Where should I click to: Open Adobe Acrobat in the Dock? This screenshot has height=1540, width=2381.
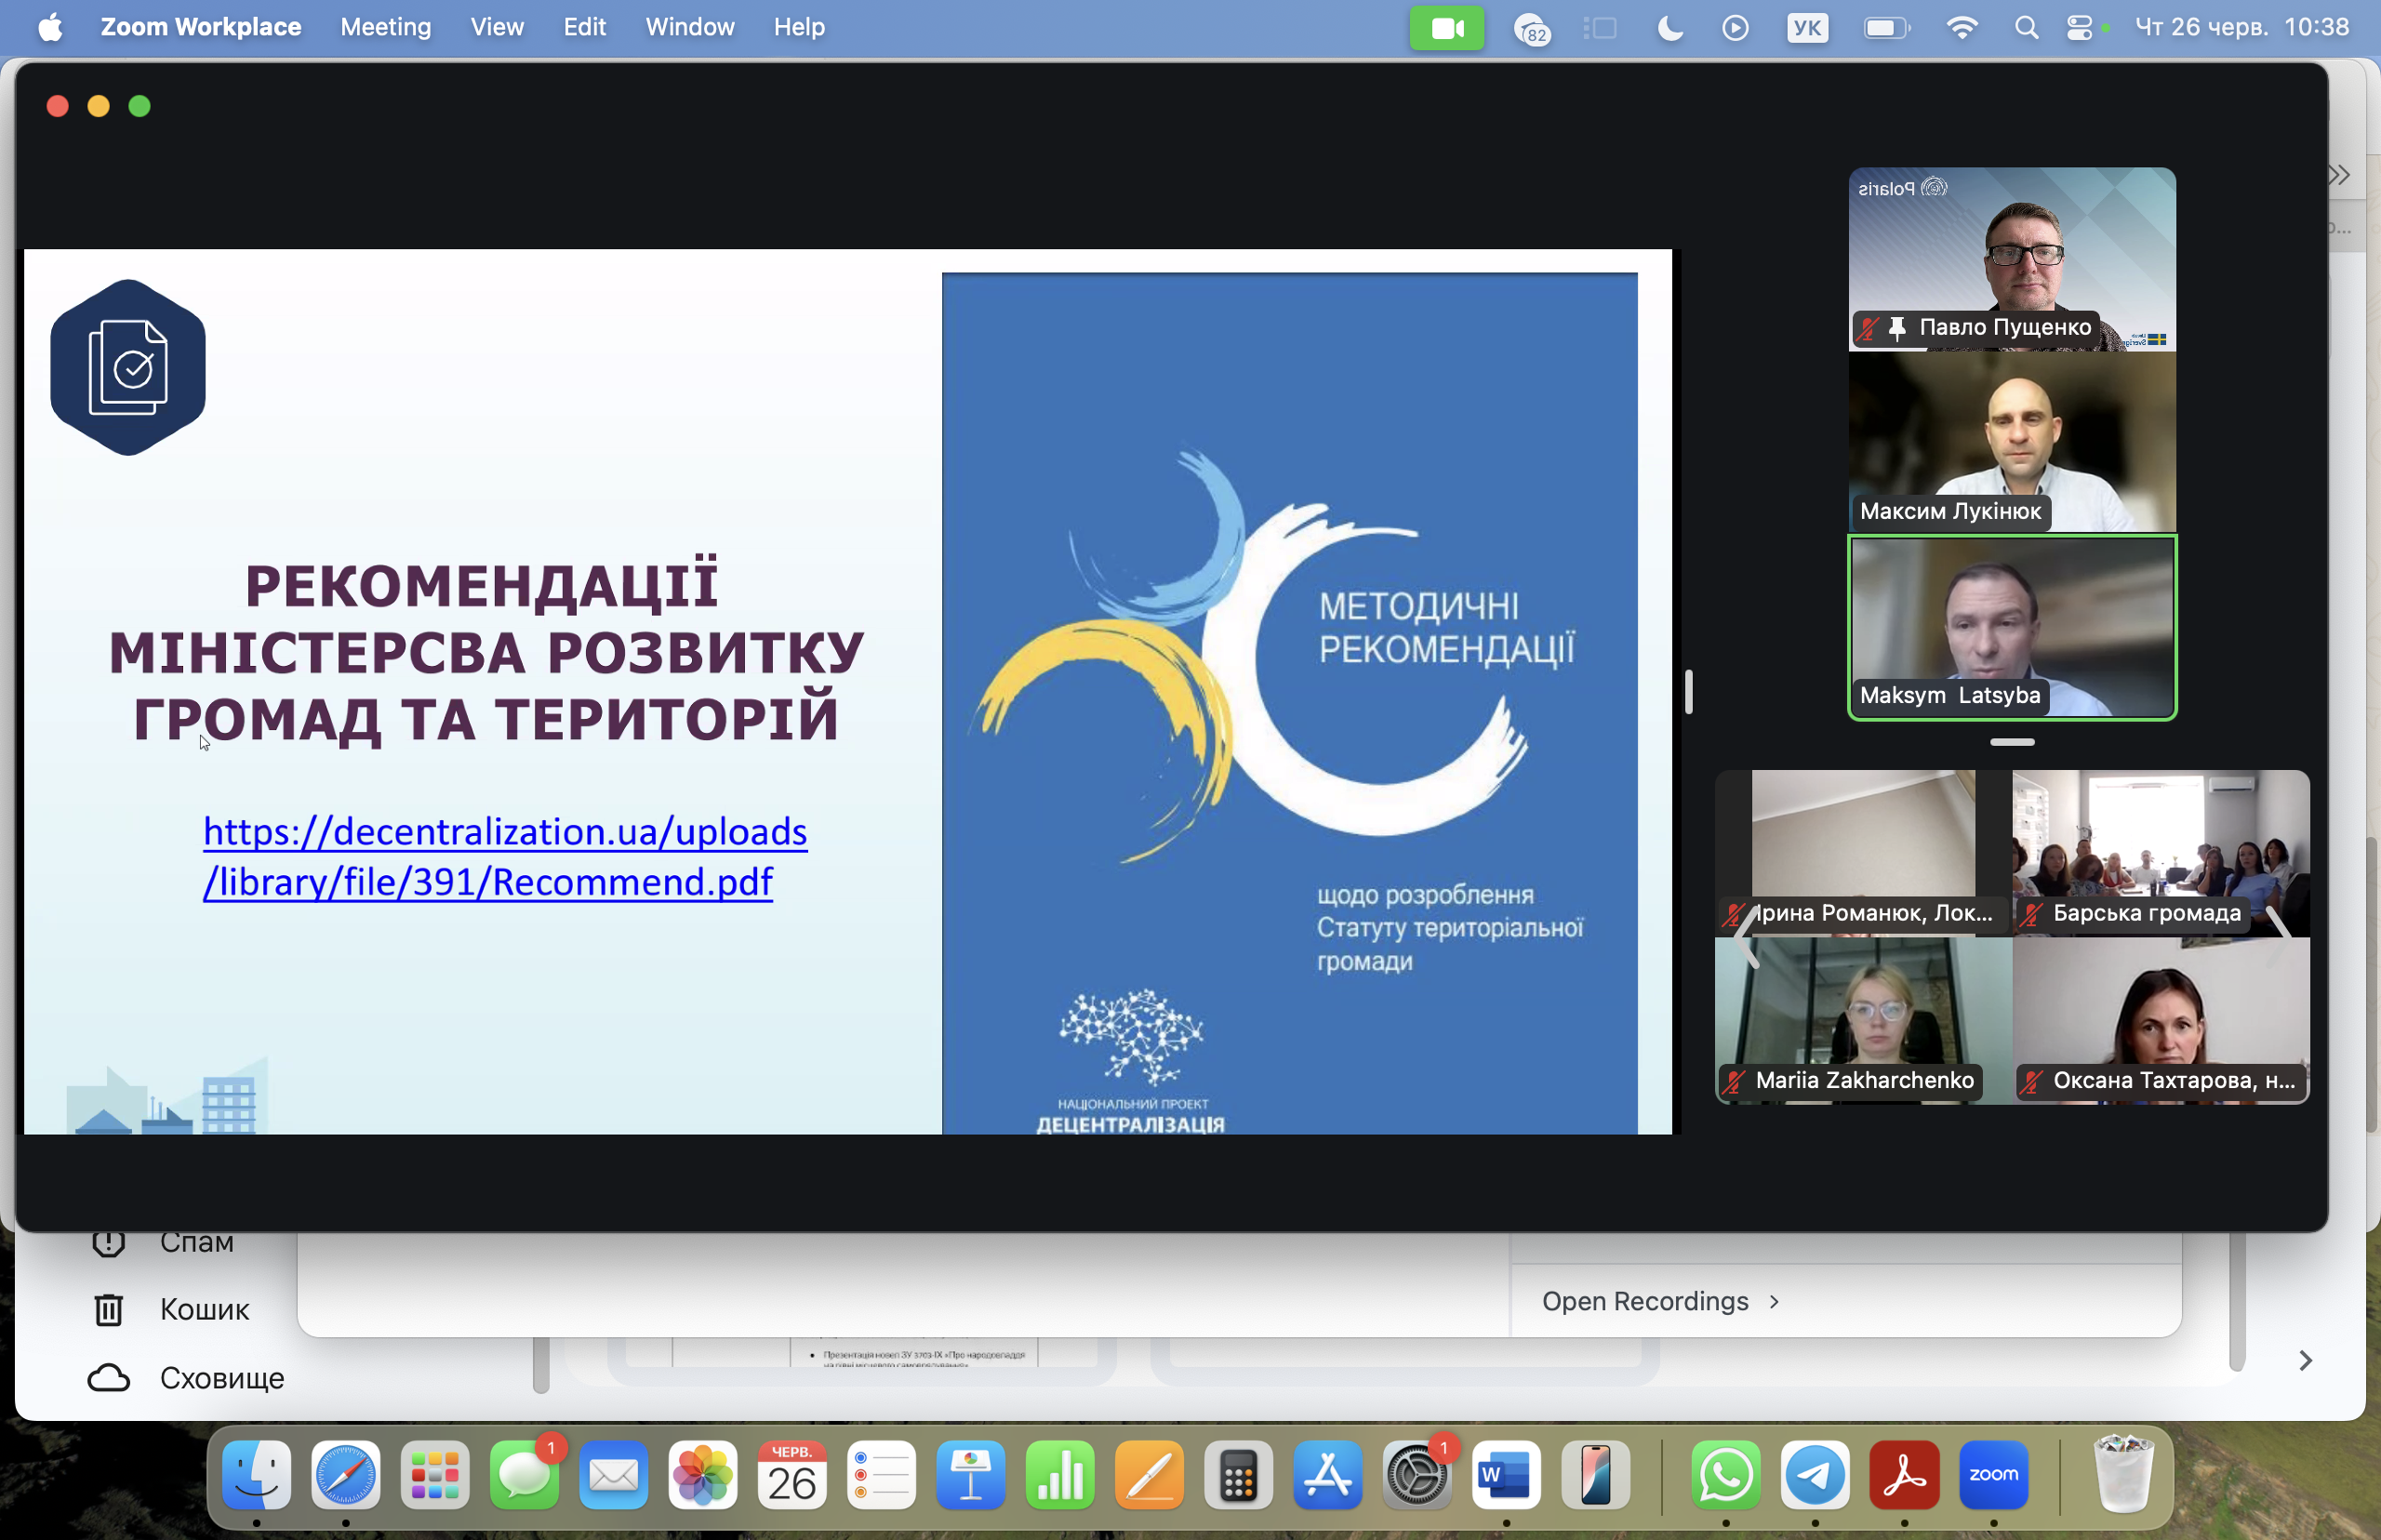point(1904,1474)
